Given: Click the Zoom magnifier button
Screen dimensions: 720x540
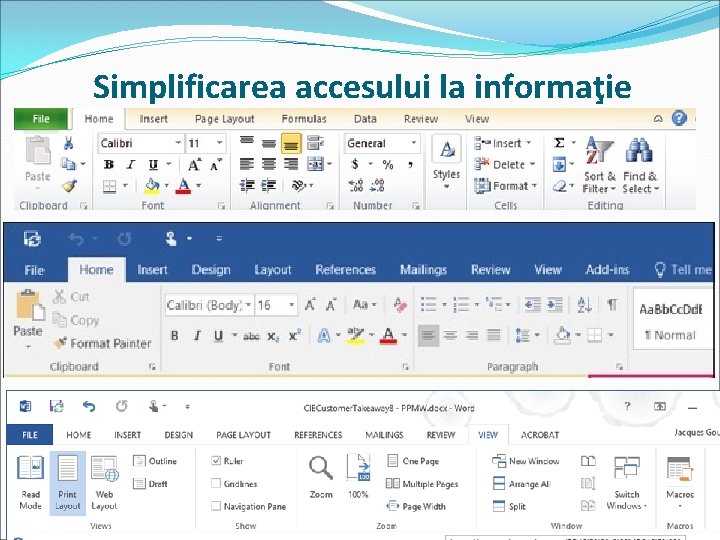Looking at the screenshot, I should (321, 478).
